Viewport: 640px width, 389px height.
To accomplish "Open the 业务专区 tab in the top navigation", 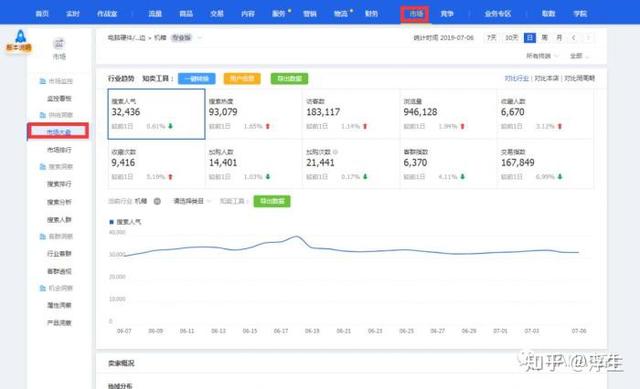I will click(x=498, y=13).
